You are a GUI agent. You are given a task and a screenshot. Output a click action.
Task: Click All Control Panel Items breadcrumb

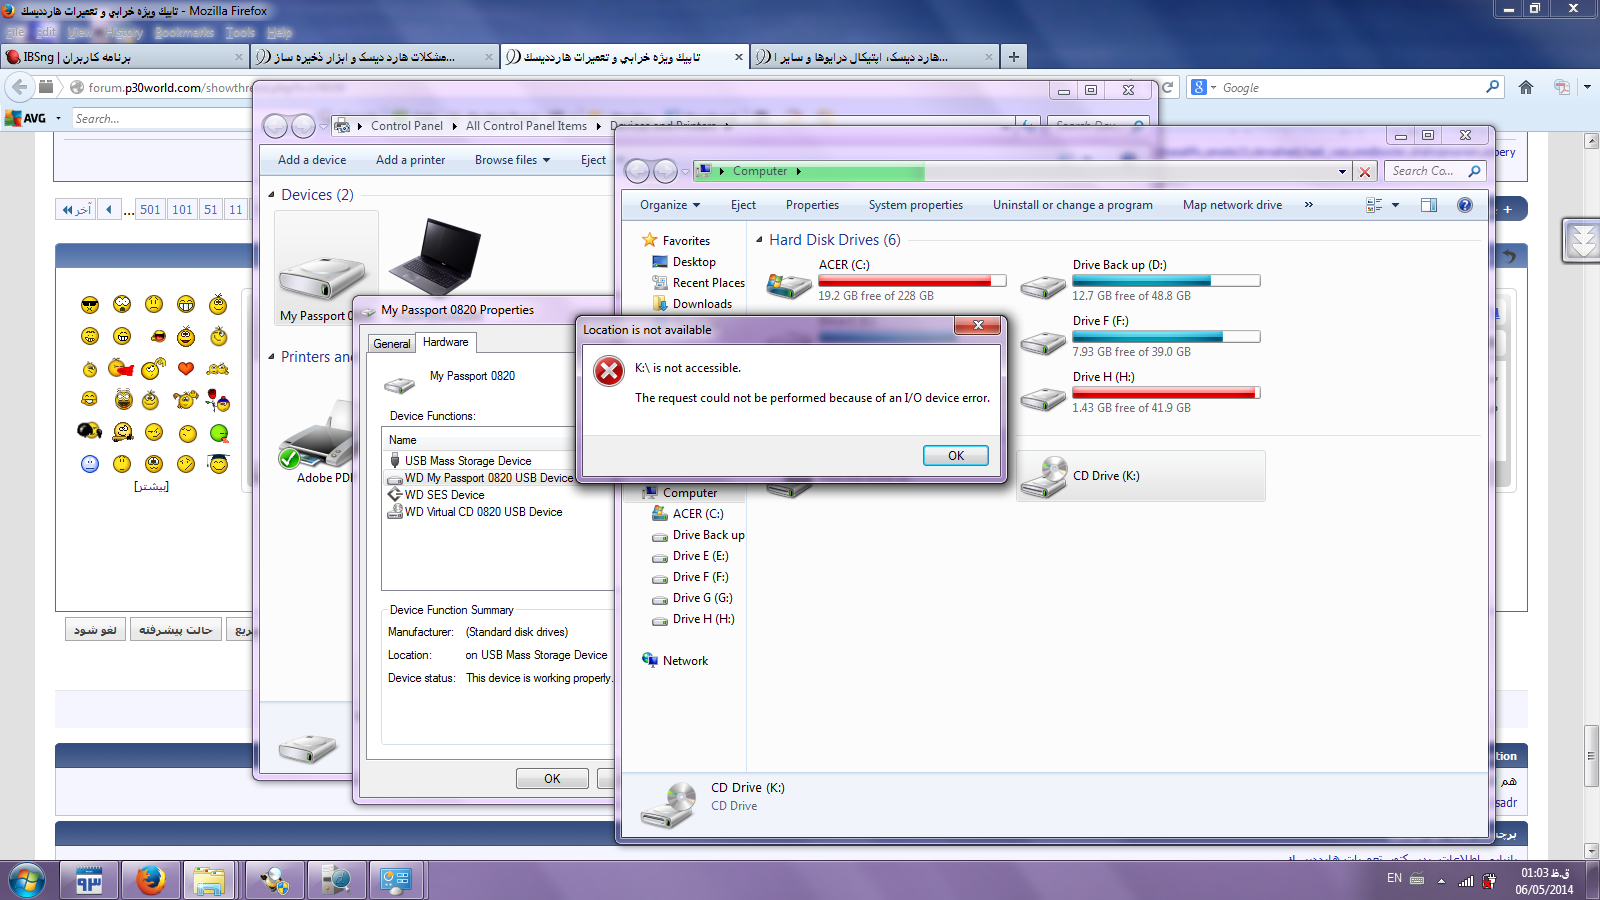(x=526, y=126)
